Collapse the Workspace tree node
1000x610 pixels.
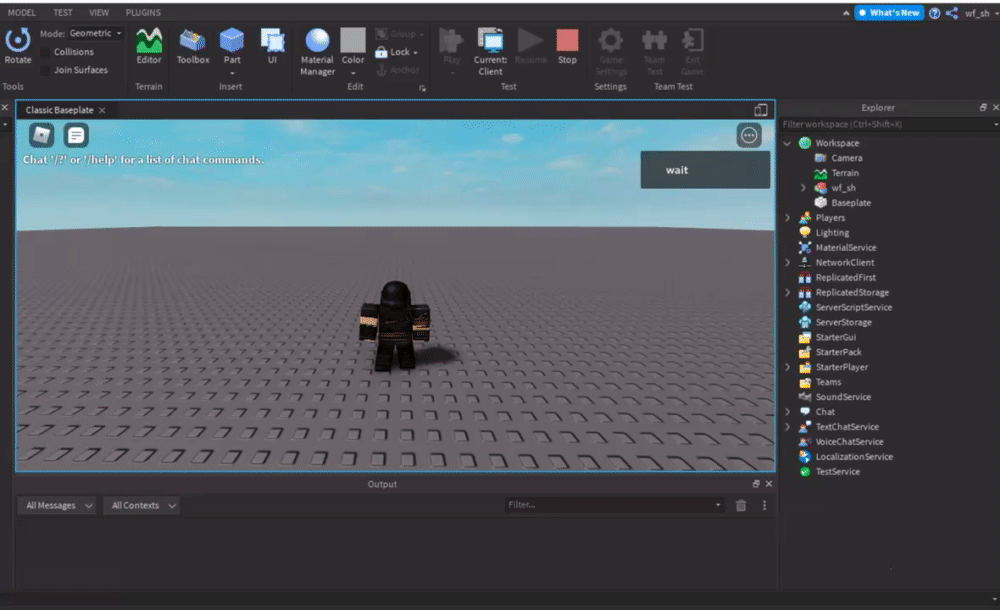point(787,143)
